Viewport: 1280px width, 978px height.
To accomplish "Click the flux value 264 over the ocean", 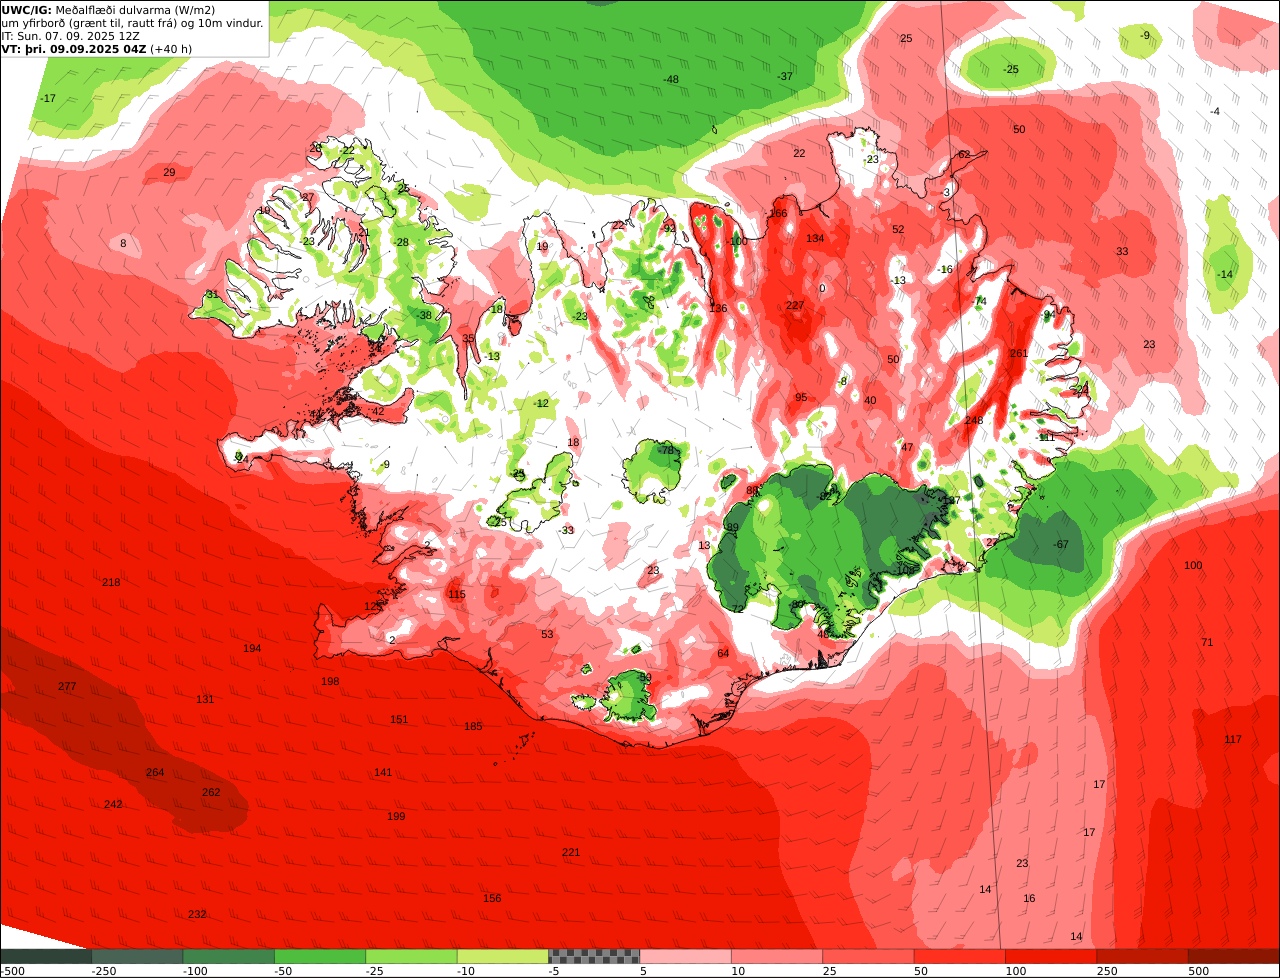I will [155, 773].
